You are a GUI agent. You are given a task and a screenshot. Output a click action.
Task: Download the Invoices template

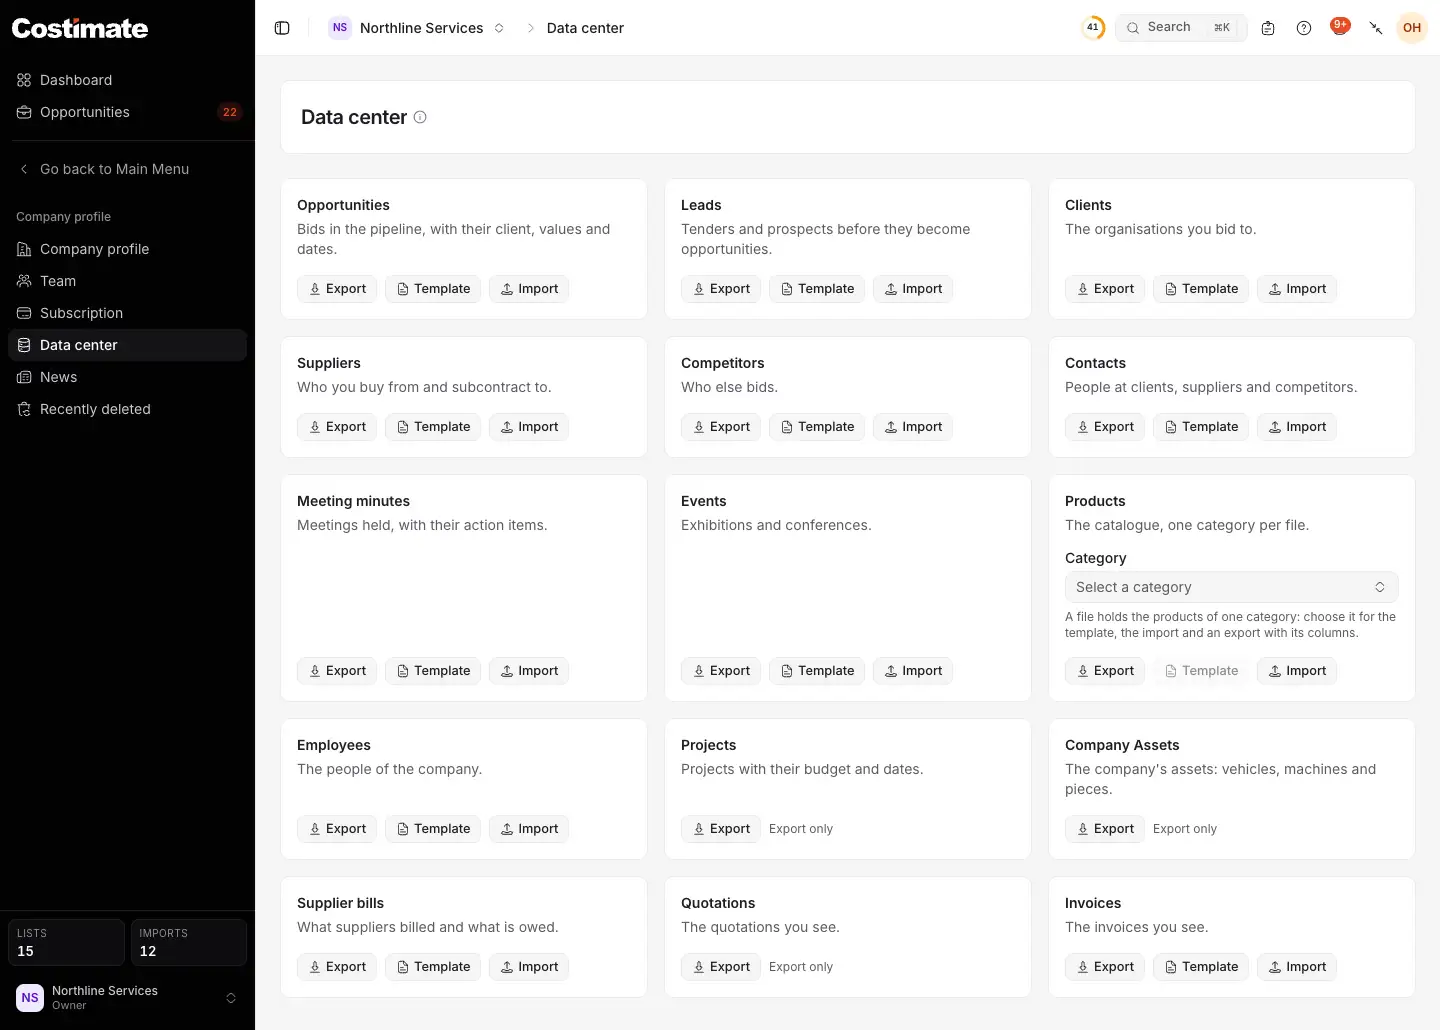1201,967
